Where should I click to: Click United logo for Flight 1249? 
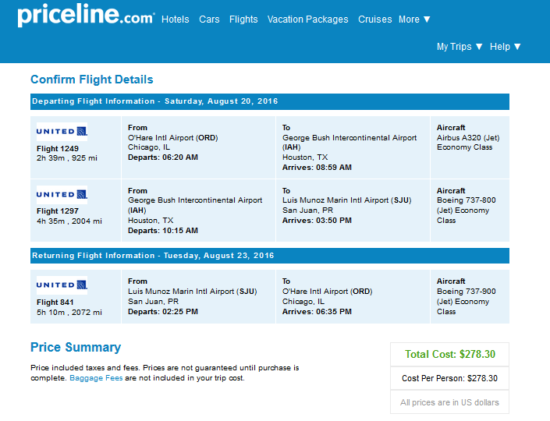coord(62,131)
